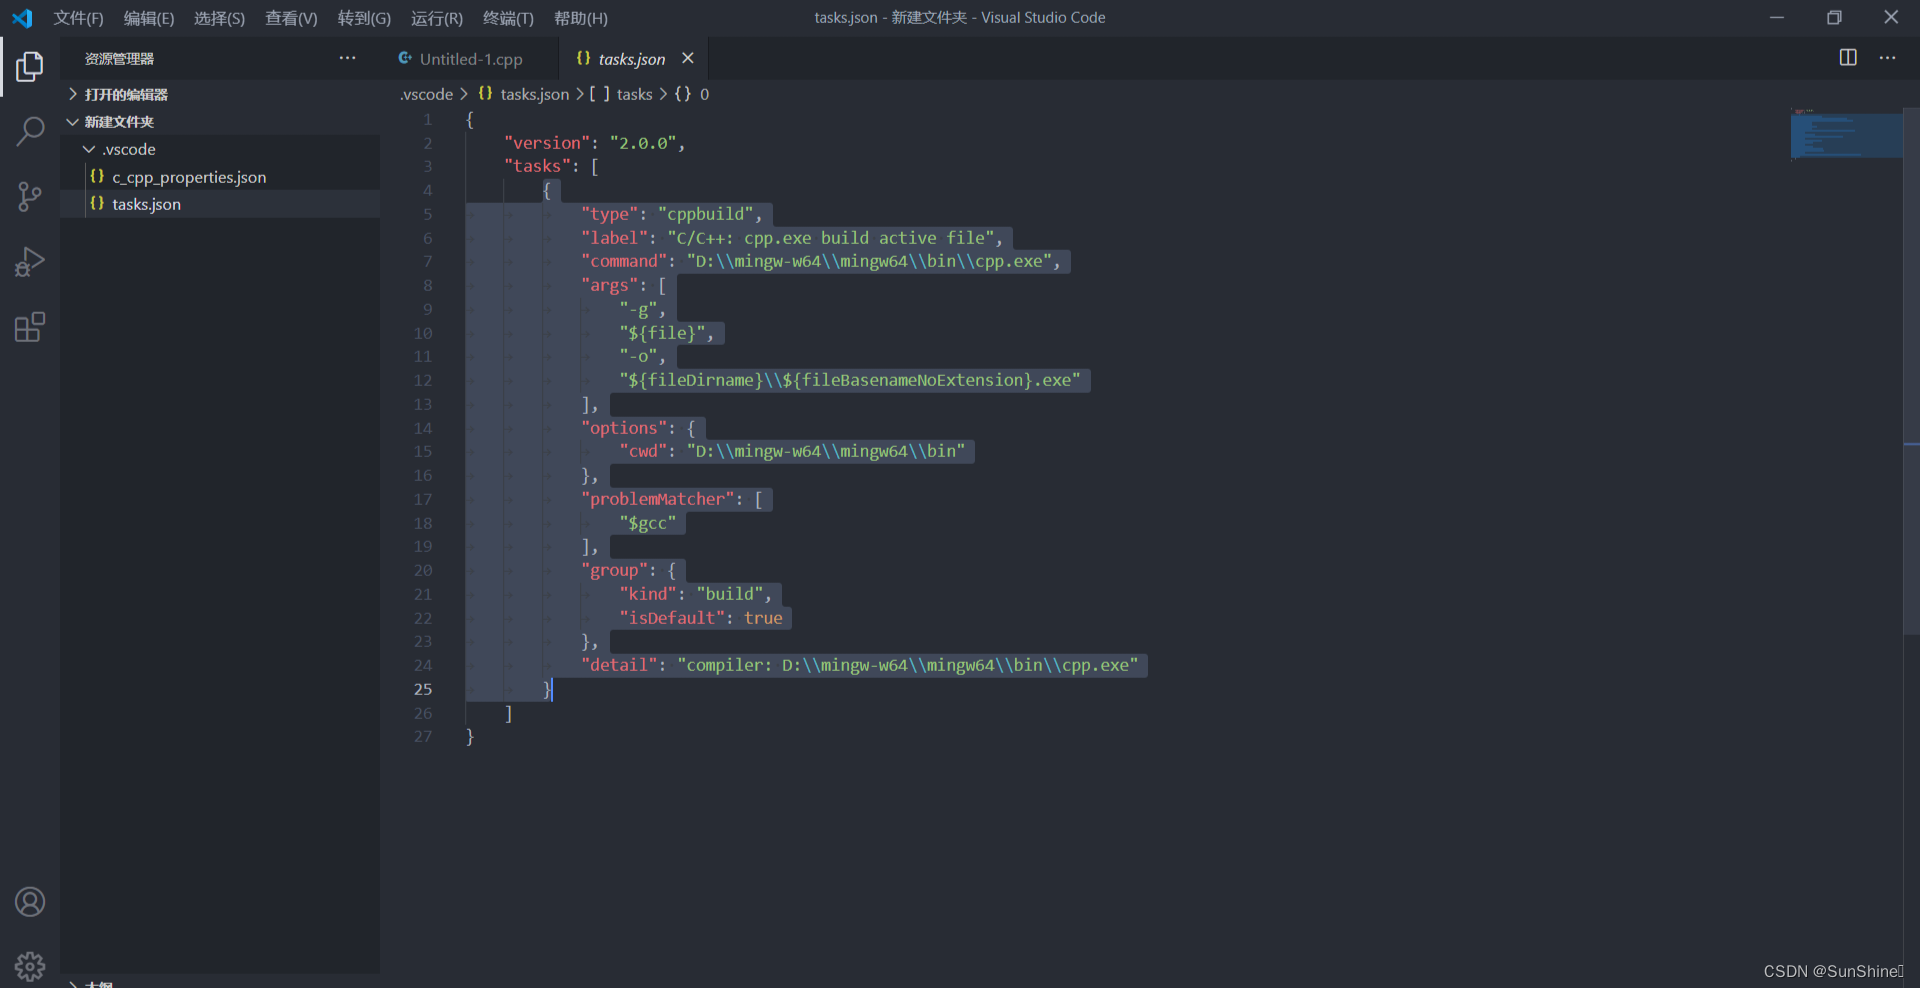Open Explorer panel More Actions ellipsis

tap(347, 58)
